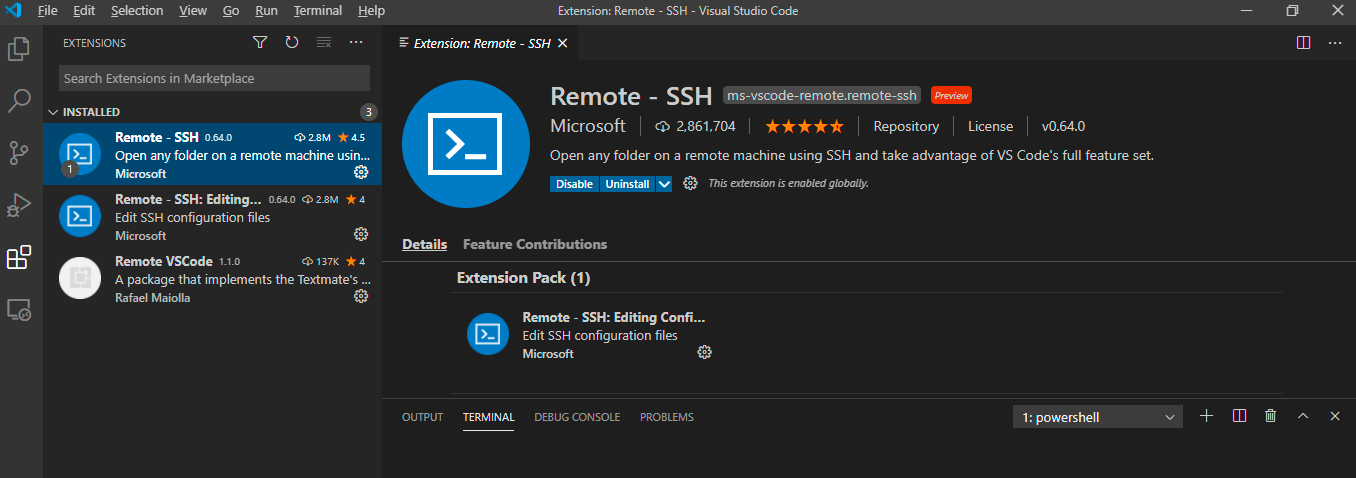1356x478 pixels.
Task: Select Remote - SSH: Editing Configuration list item
Action: (212, 216)
